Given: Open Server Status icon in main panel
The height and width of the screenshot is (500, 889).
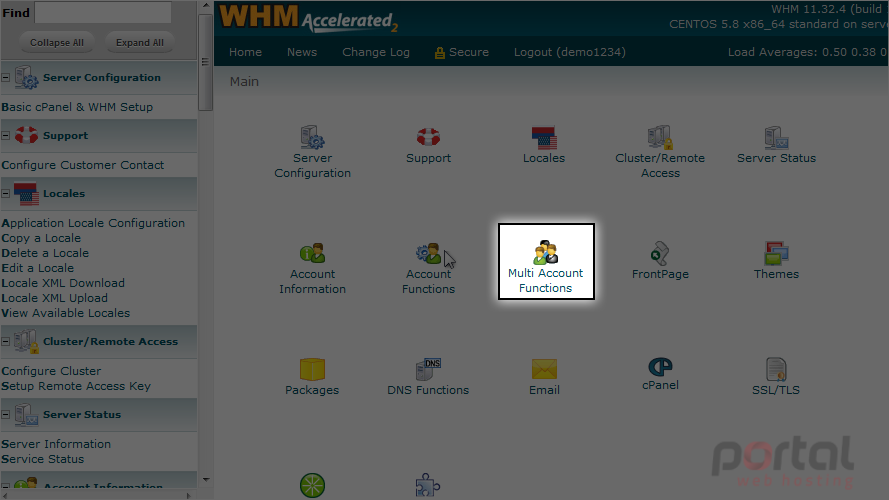Looking at the screenshot, I should 776,138.
